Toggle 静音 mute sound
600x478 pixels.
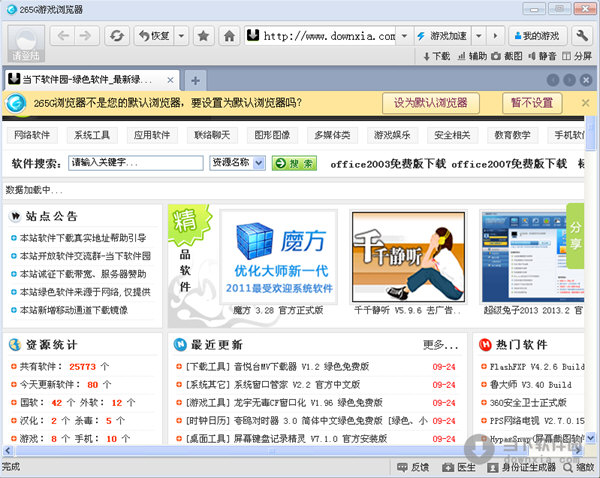coord(542,56)
